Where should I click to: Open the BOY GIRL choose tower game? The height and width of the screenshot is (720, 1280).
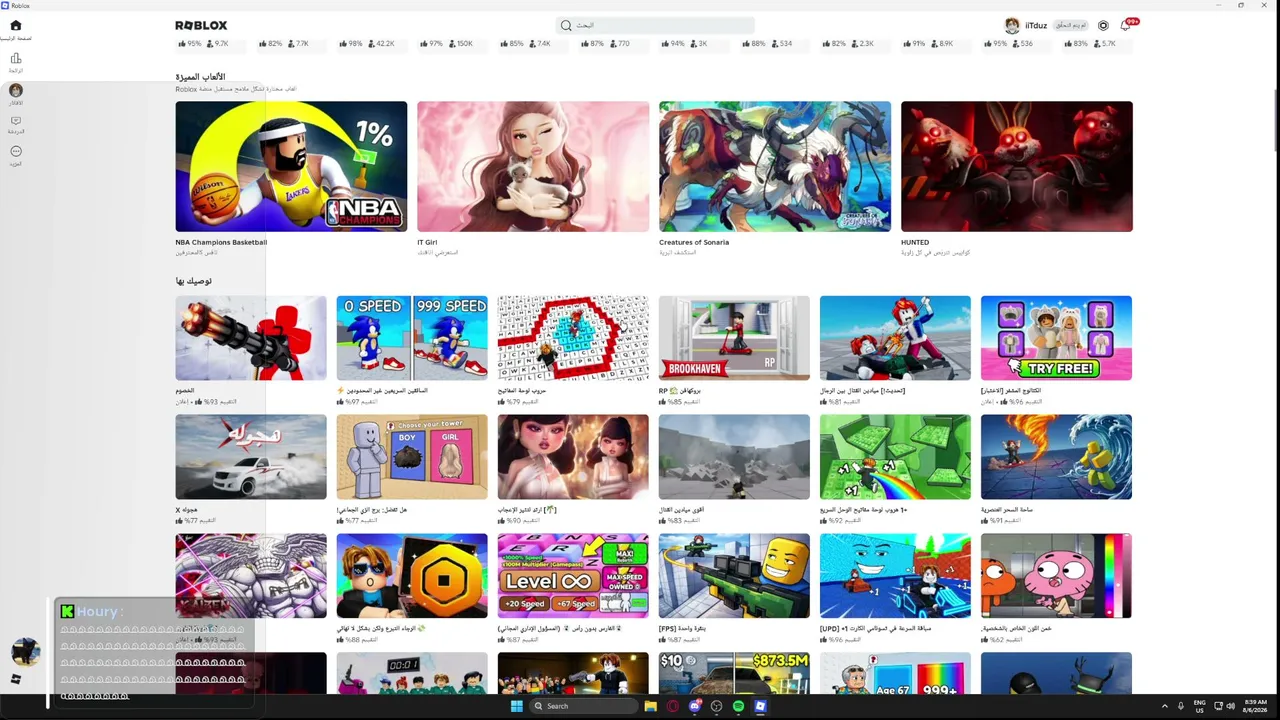coord(412,457)
